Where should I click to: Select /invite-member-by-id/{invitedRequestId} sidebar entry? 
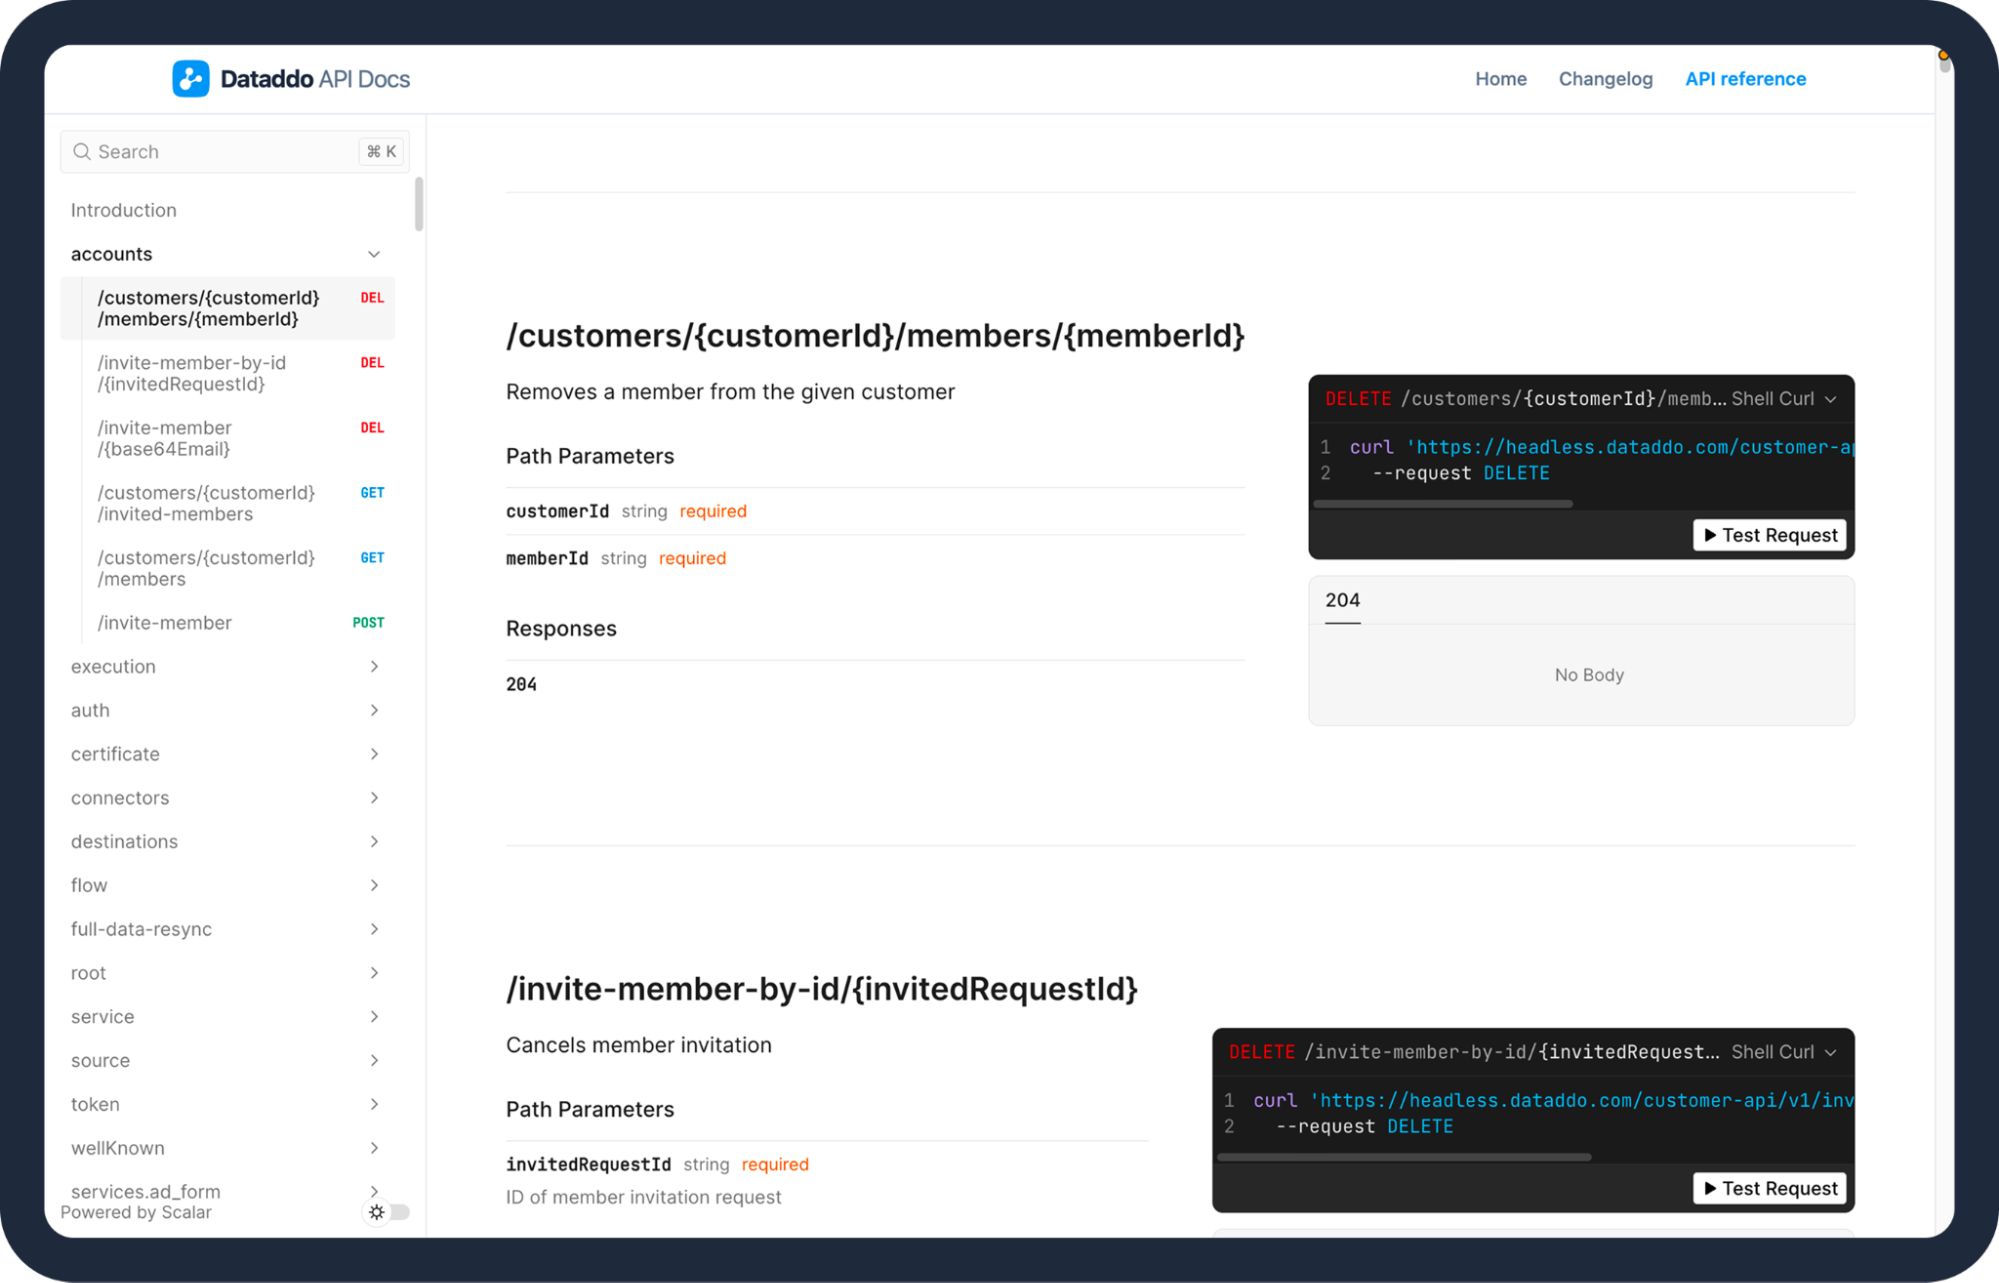click(x=228, y=373)
